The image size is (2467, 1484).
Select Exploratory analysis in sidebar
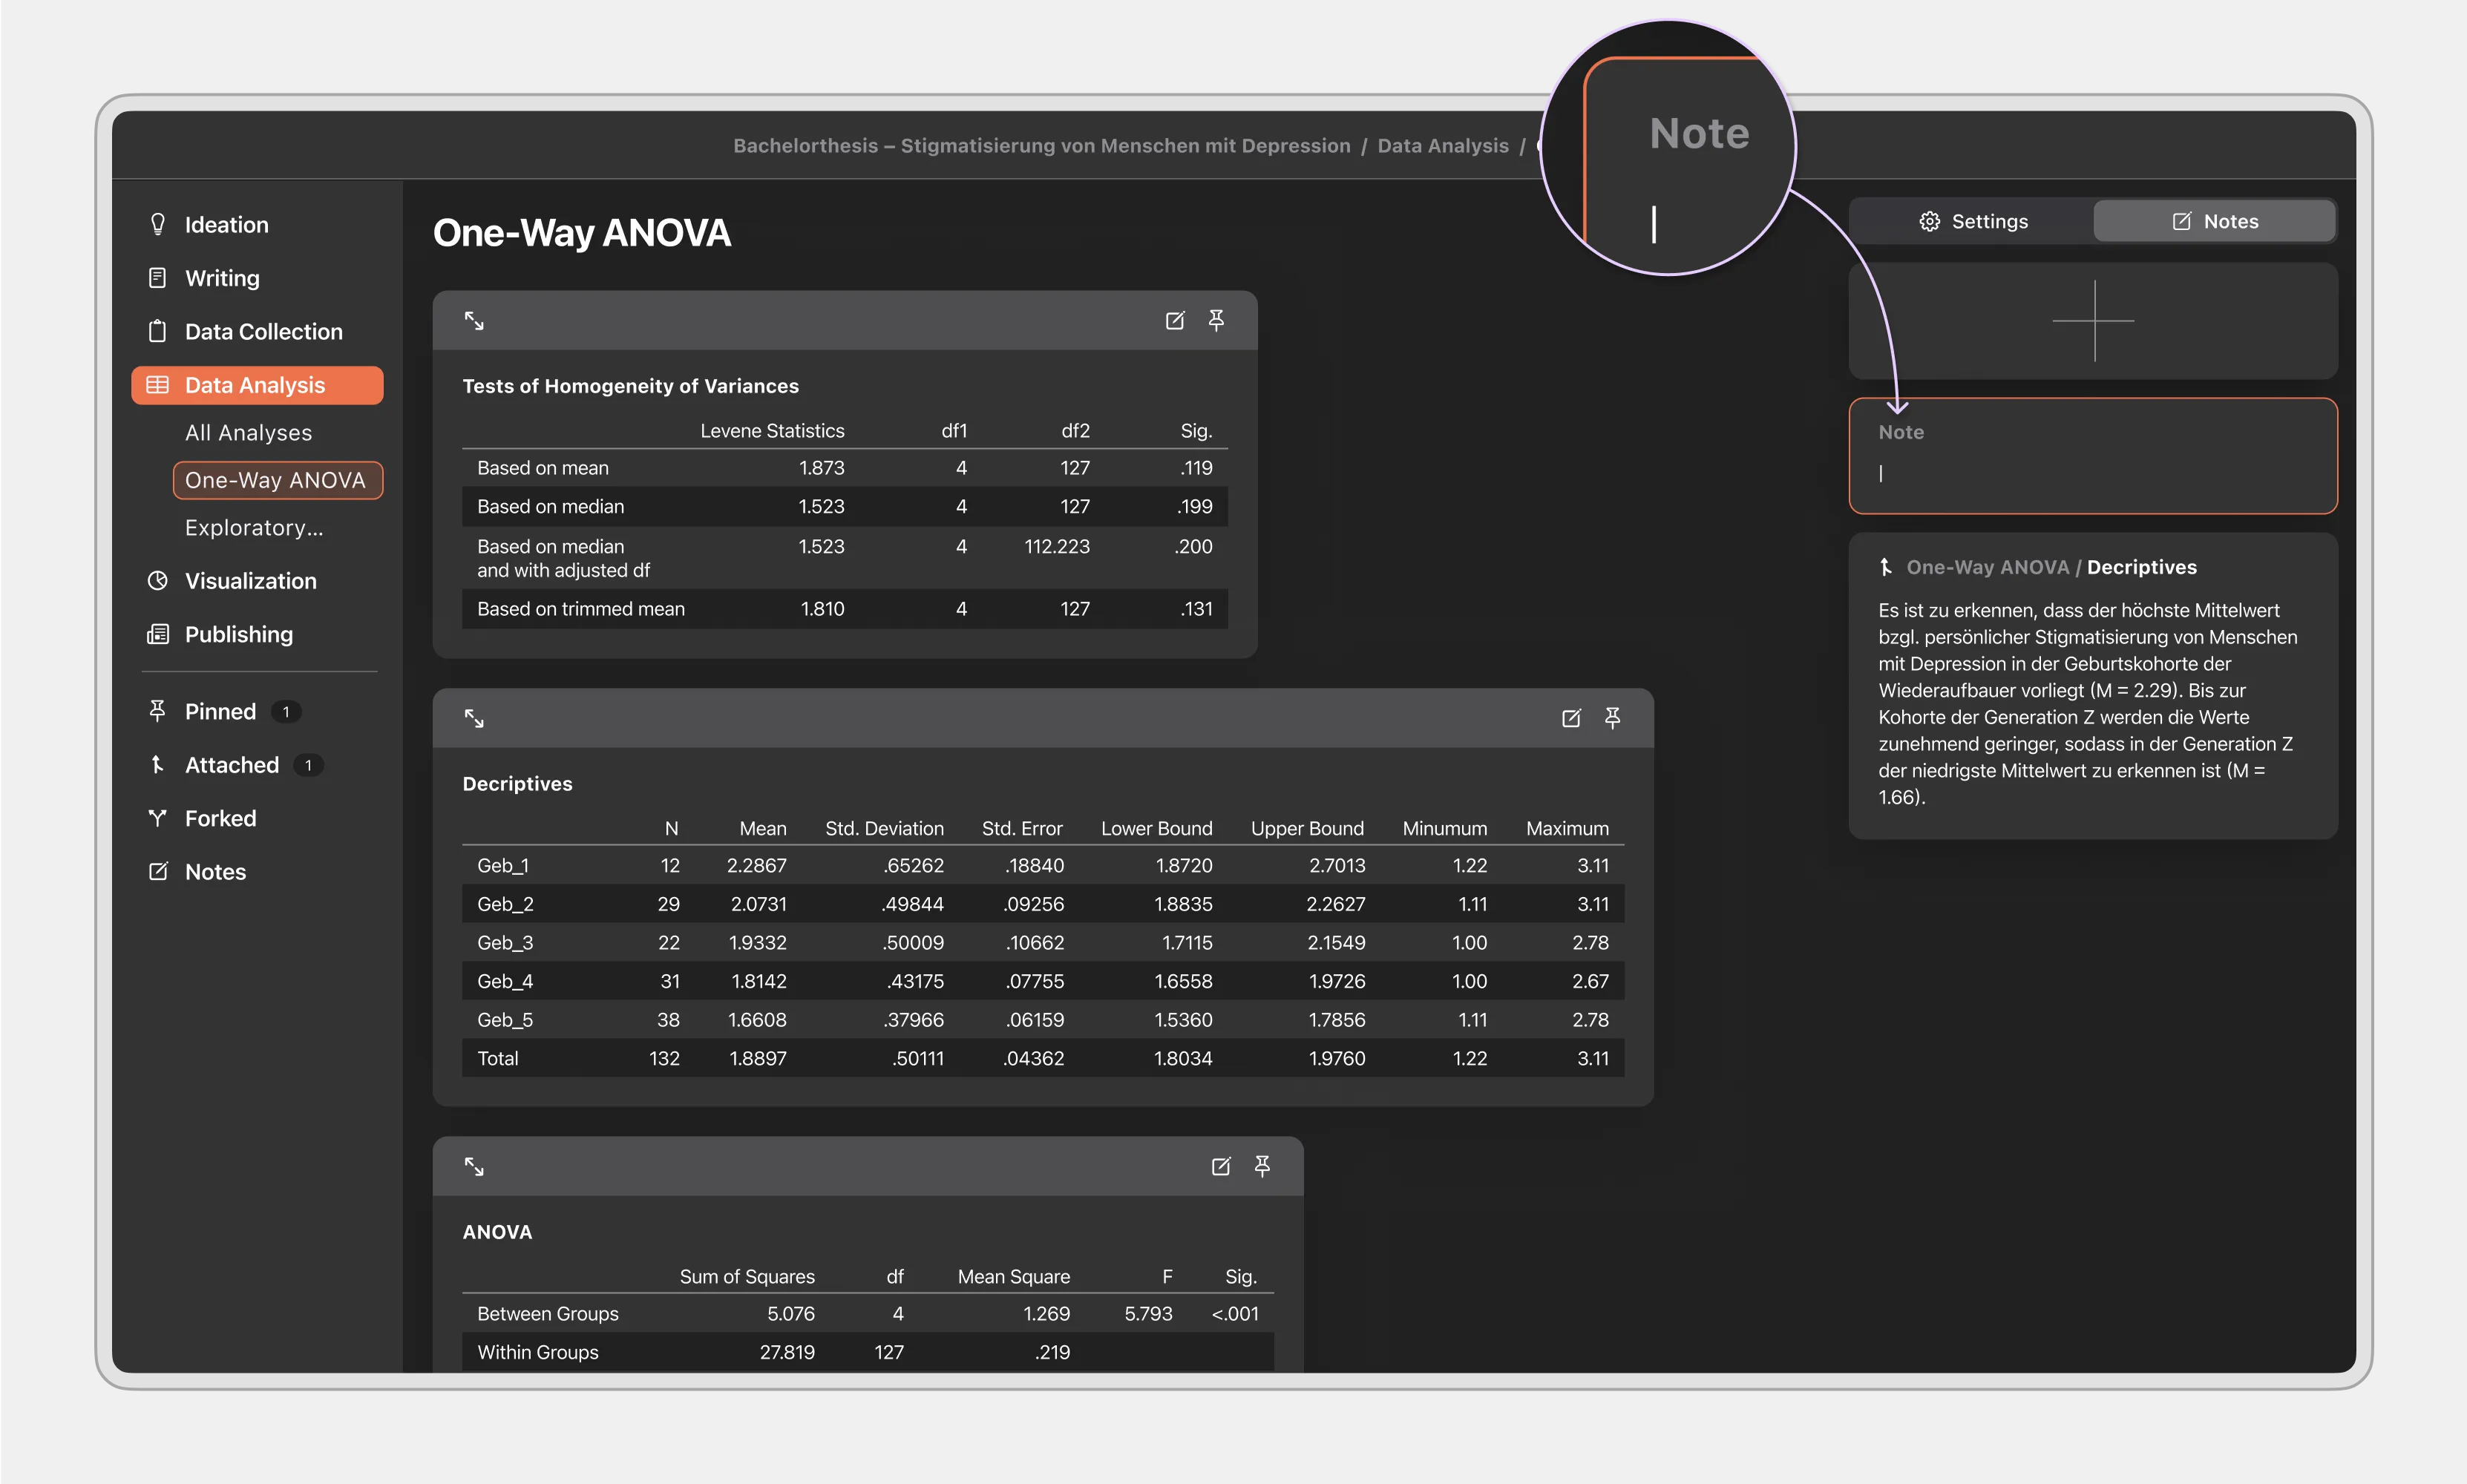pos(254,528)
